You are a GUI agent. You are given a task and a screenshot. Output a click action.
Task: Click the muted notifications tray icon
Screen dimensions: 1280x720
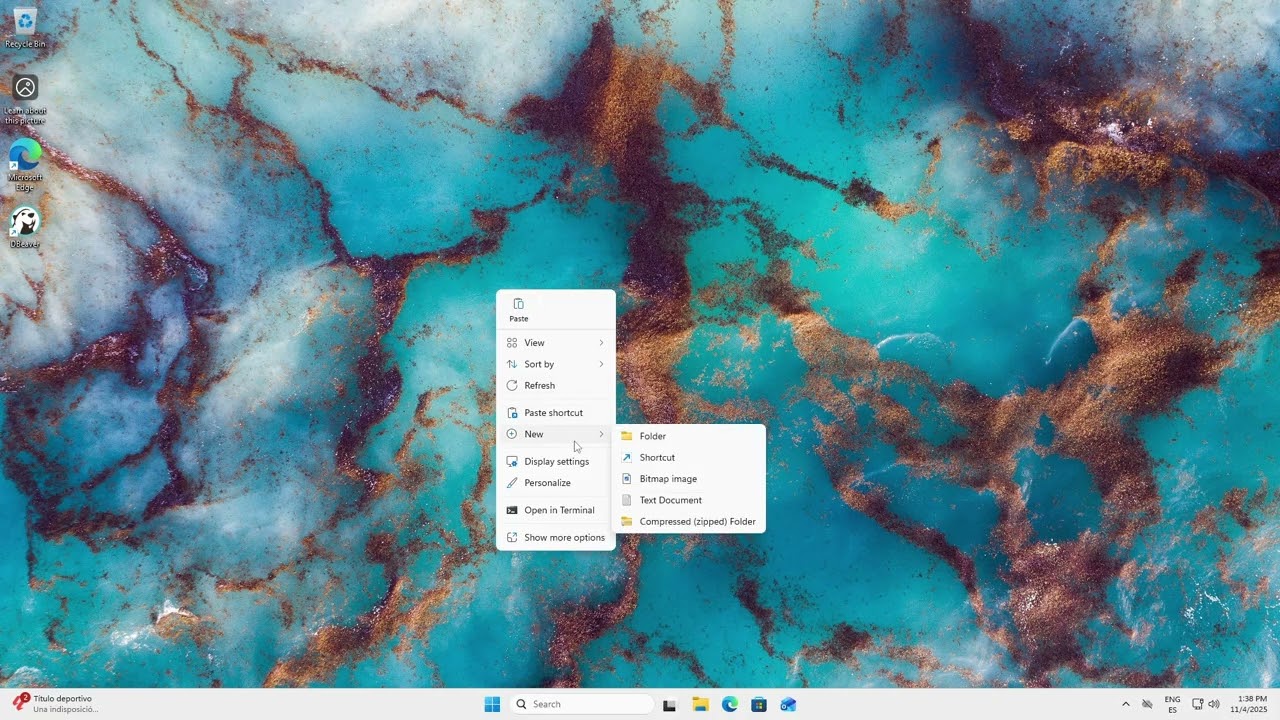click(x=1147, y=704)
